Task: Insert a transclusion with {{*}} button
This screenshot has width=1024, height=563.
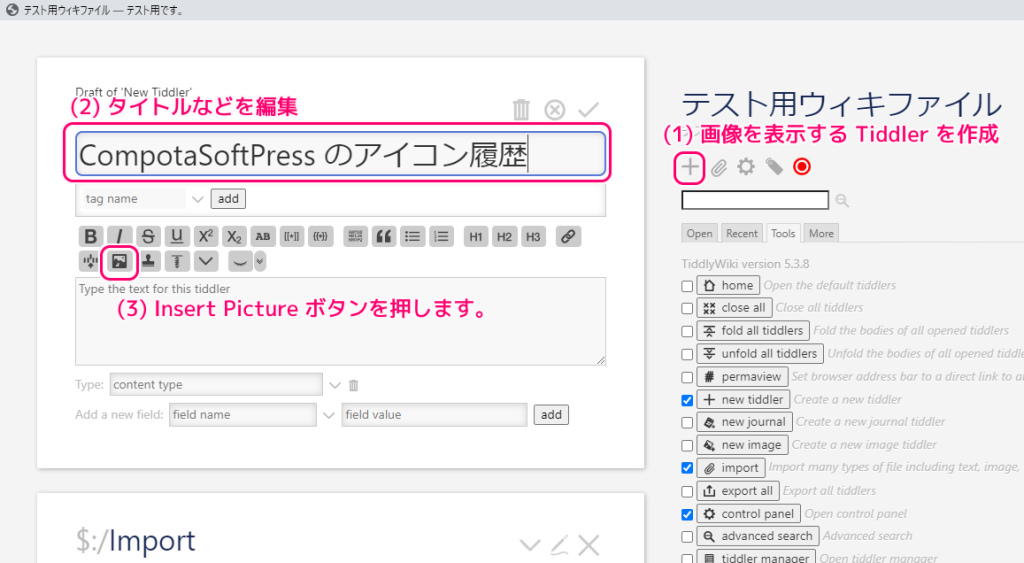Action: (x=320, y=236)
